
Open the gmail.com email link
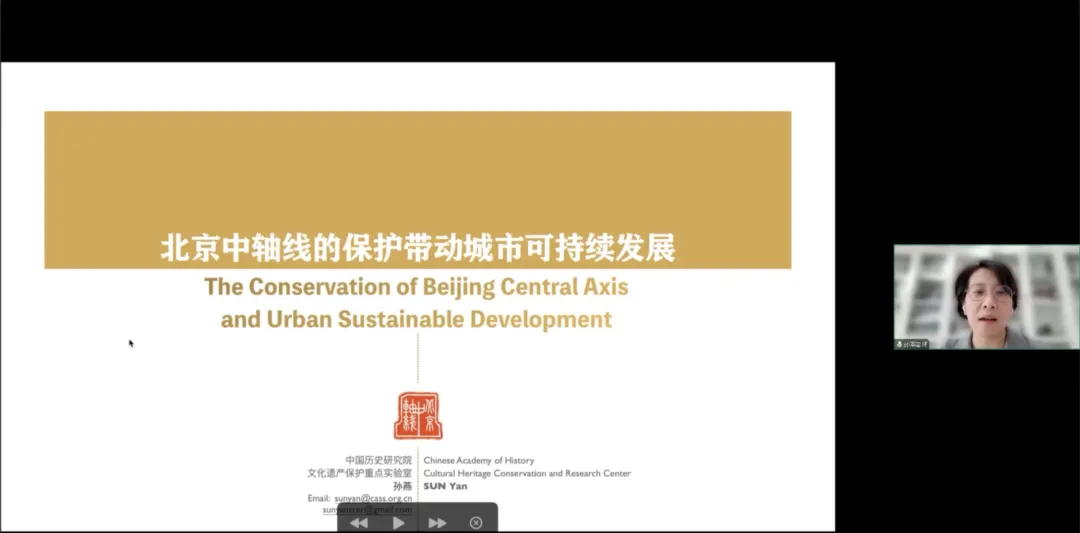click(x=367, y=510)
